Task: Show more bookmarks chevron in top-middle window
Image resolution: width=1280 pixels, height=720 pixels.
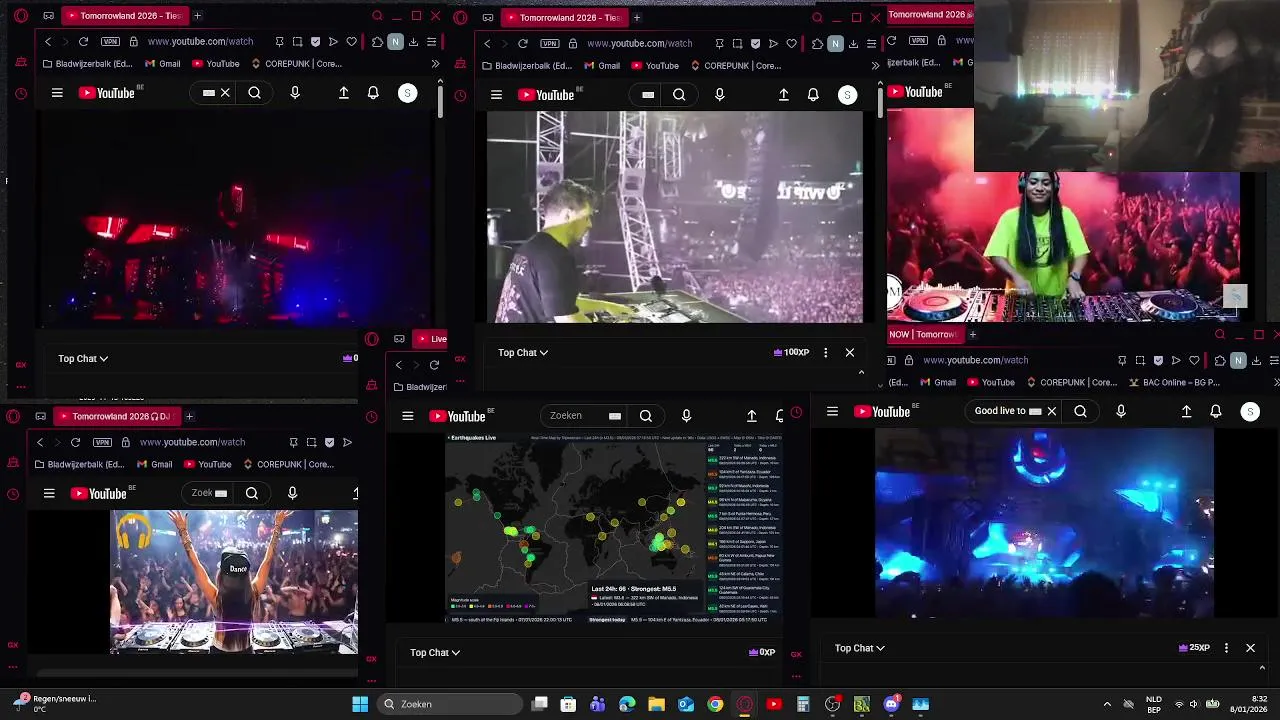Action: 875,66
